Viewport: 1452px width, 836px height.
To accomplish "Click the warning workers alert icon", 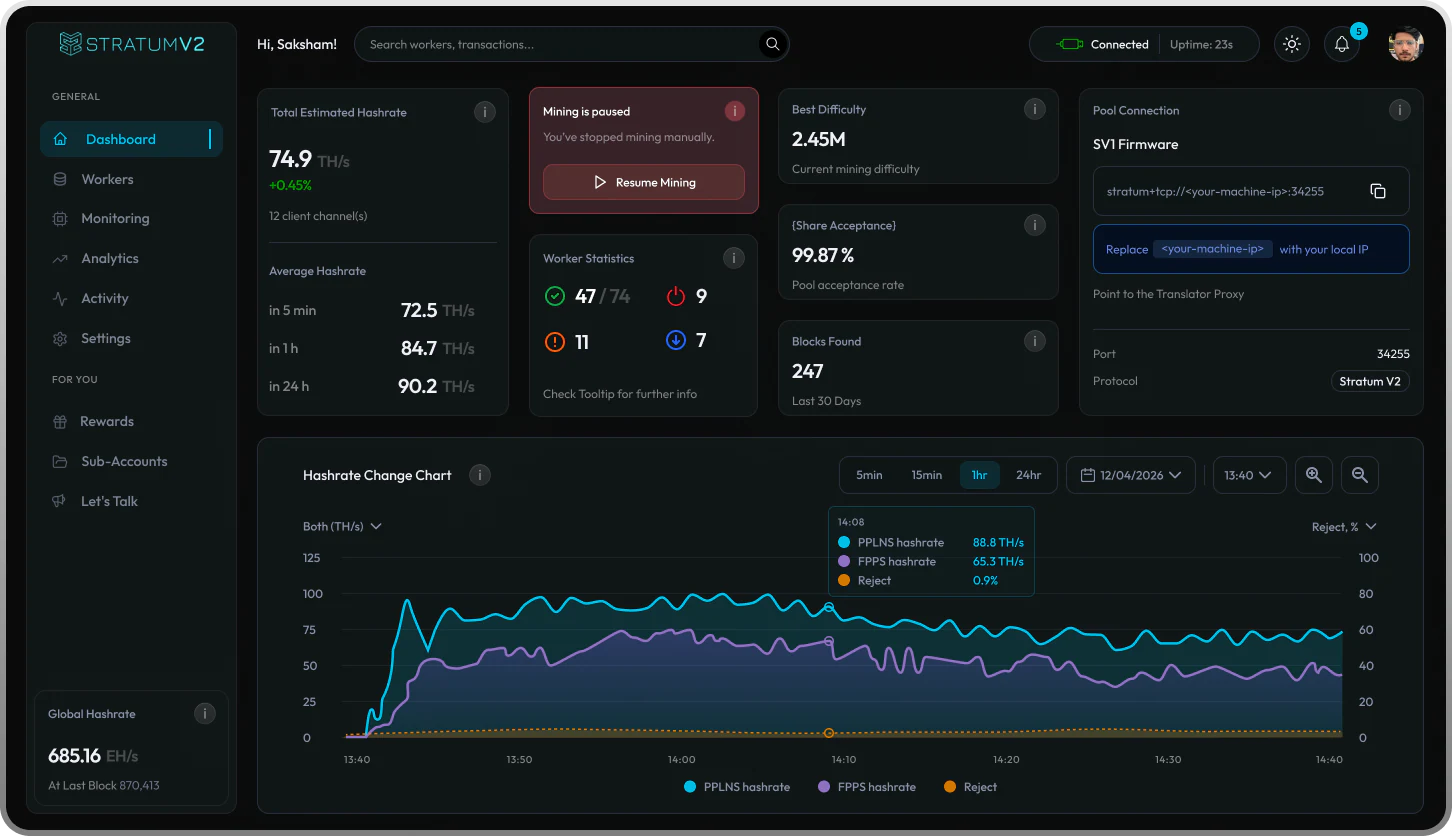I will [x=555, y=342].
